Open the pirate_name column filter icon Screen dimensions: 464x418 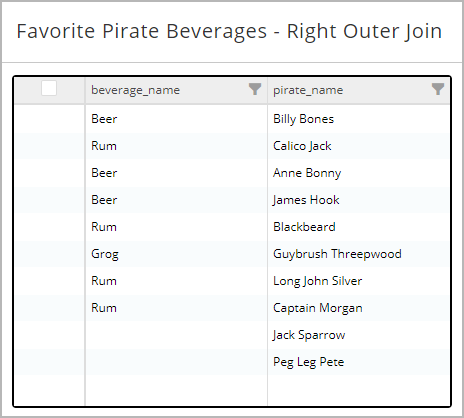438,89
